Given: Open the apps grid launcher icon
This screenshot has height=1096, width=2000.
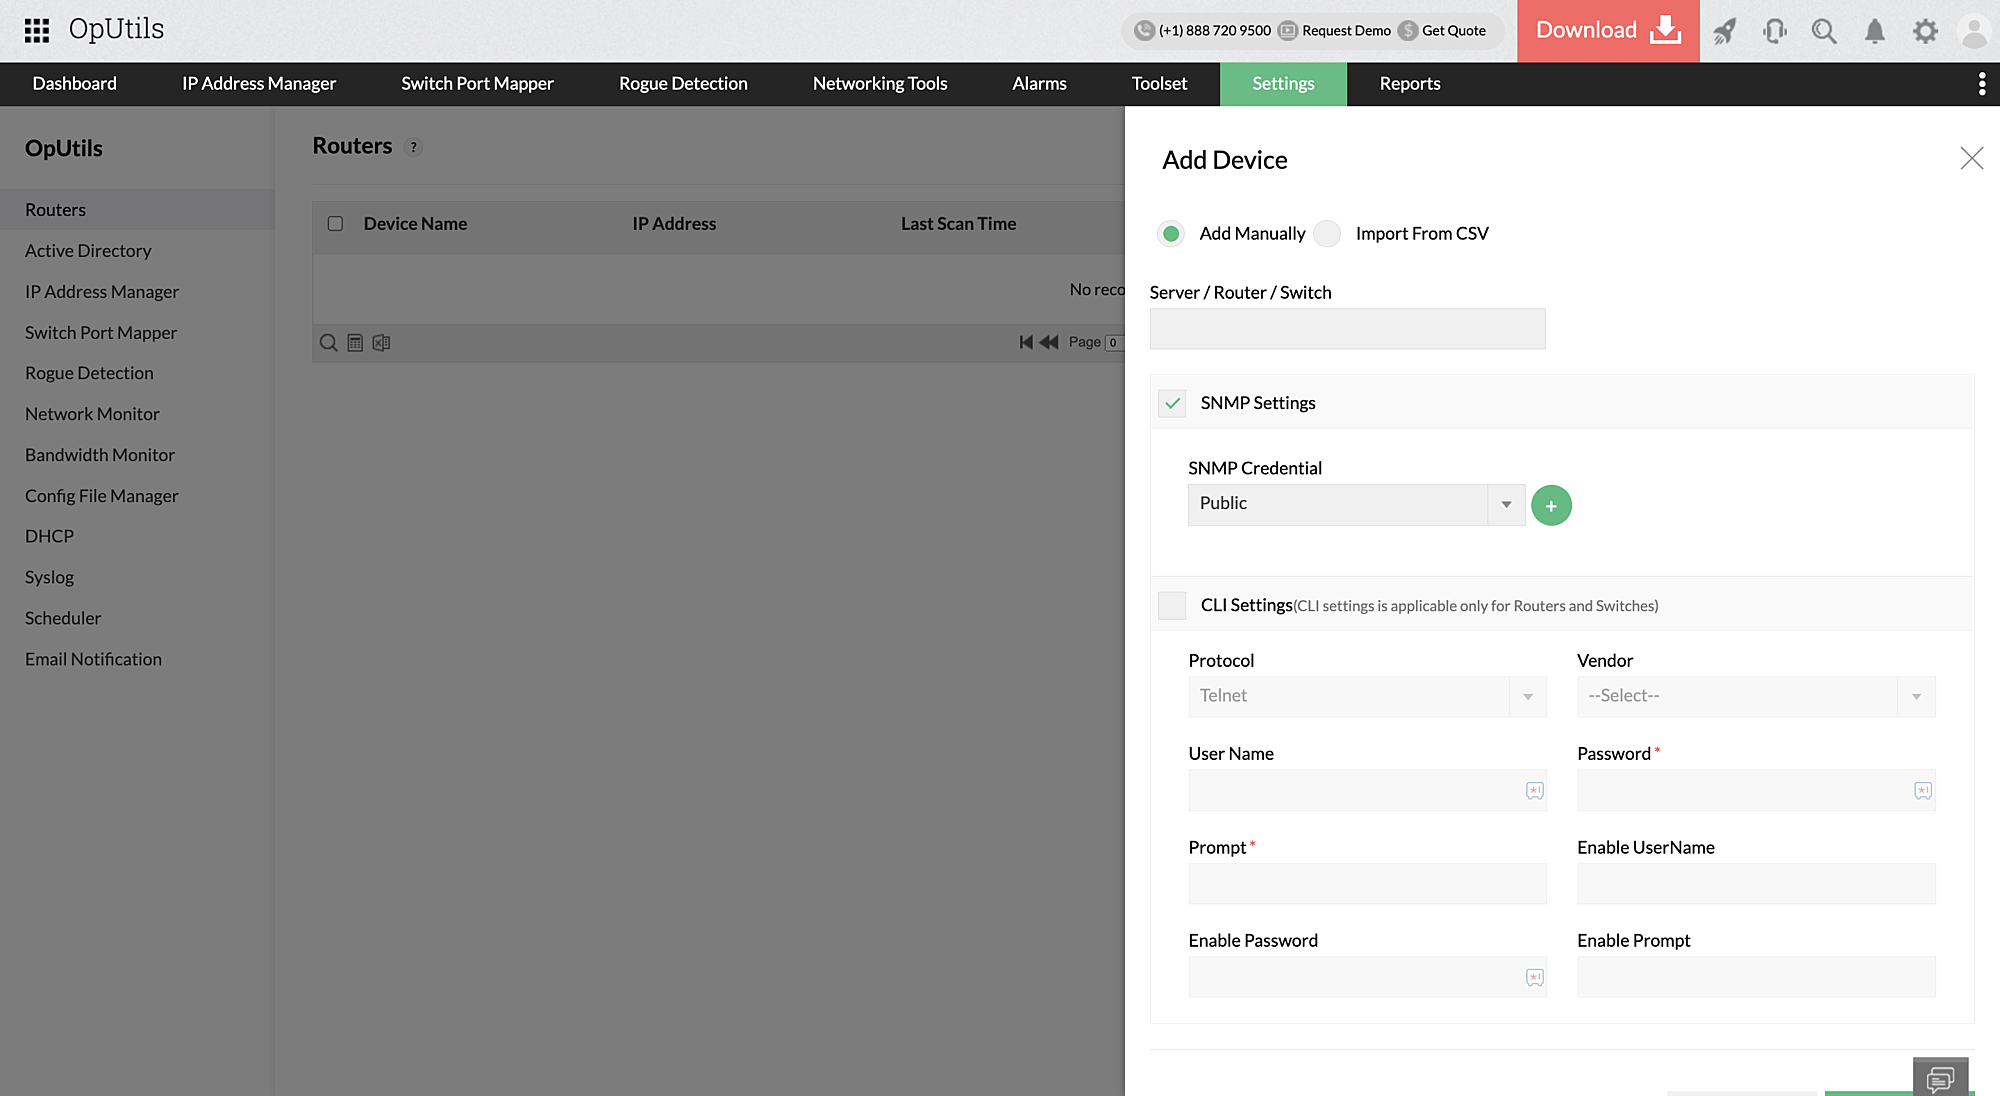Looking at the screenshot, I should pos(37,30).
